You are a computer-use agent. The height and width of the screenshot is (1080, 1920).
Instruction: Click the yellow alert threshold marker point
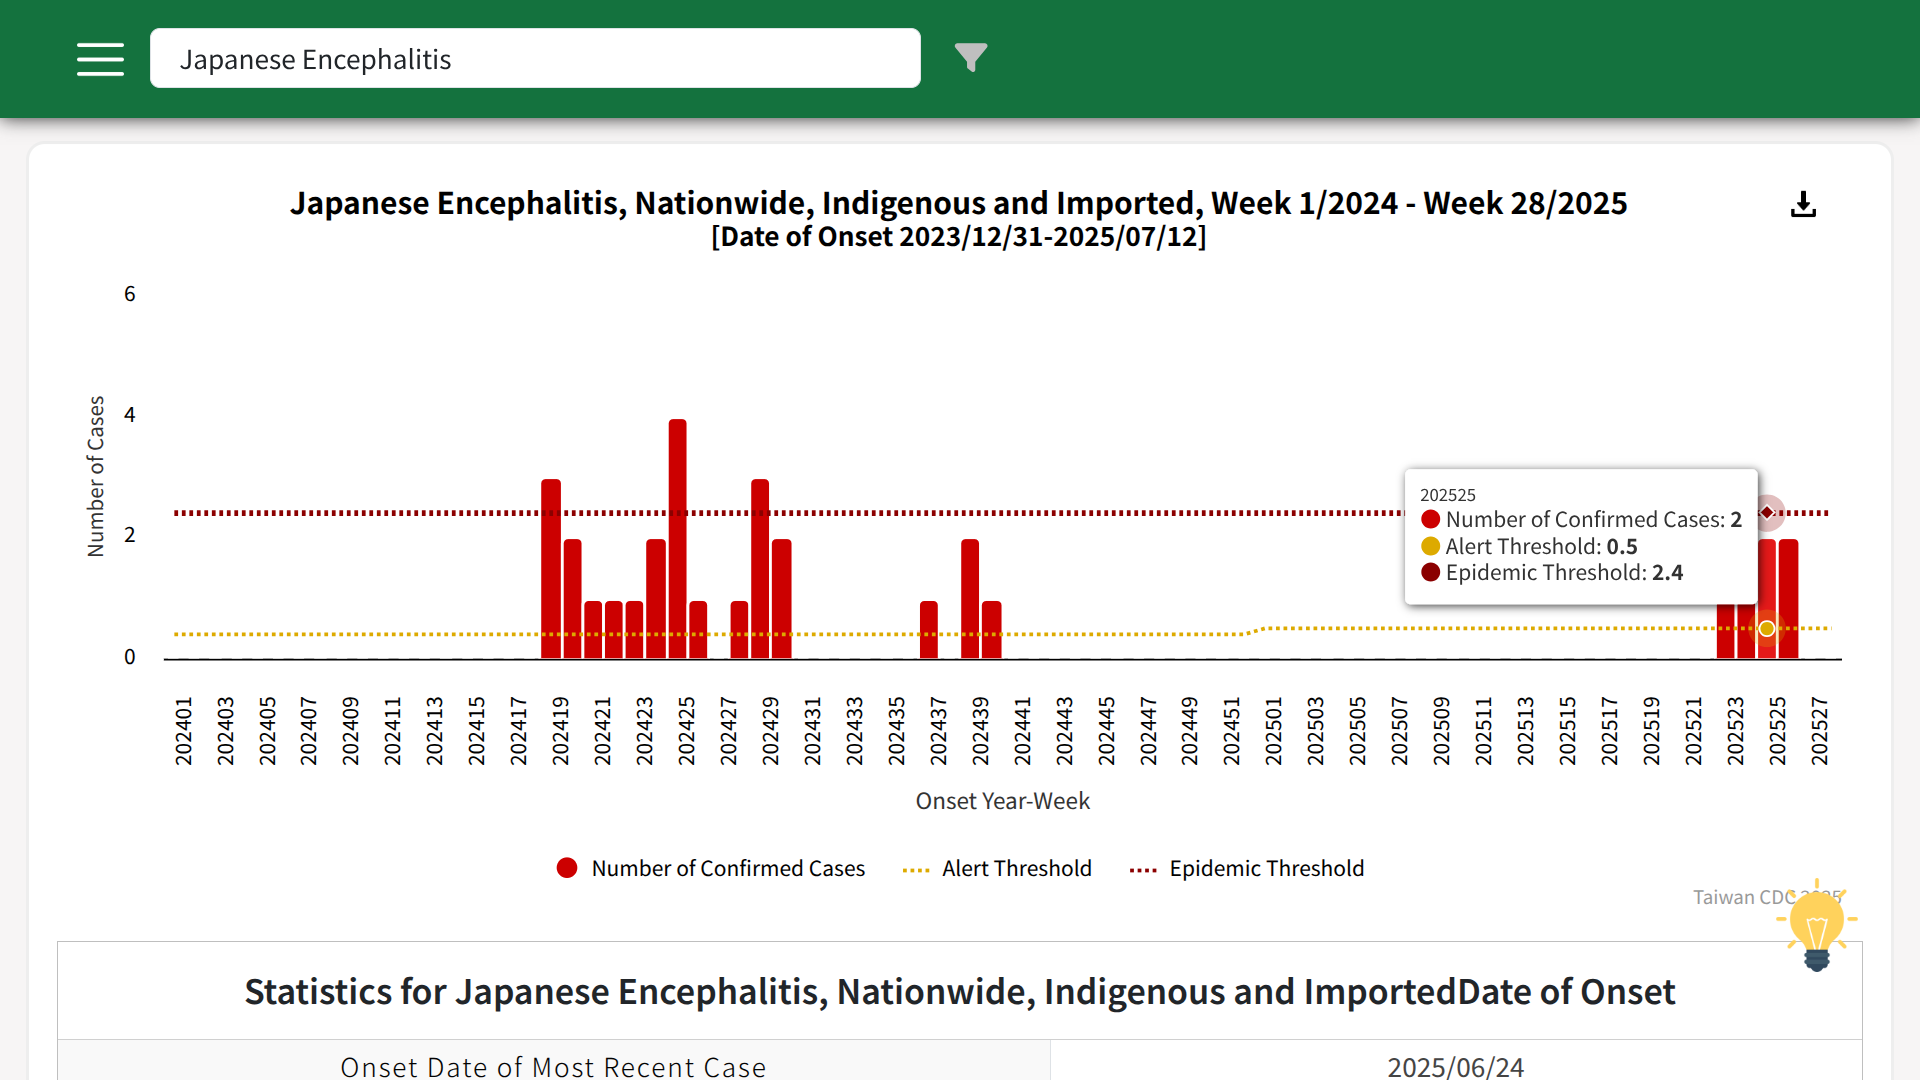(1767, 629)
